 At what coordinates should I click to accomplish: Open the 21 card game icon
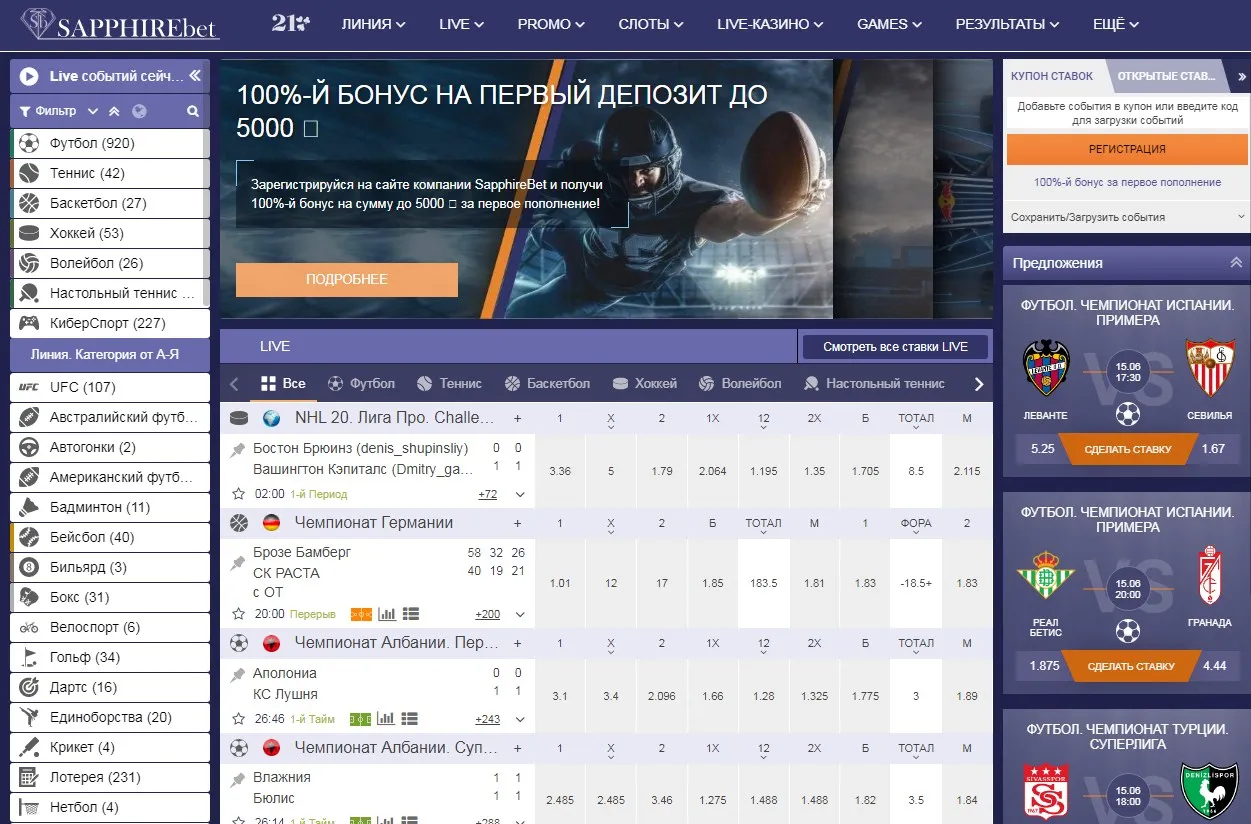pyautogui.click(x=291, y=24)
